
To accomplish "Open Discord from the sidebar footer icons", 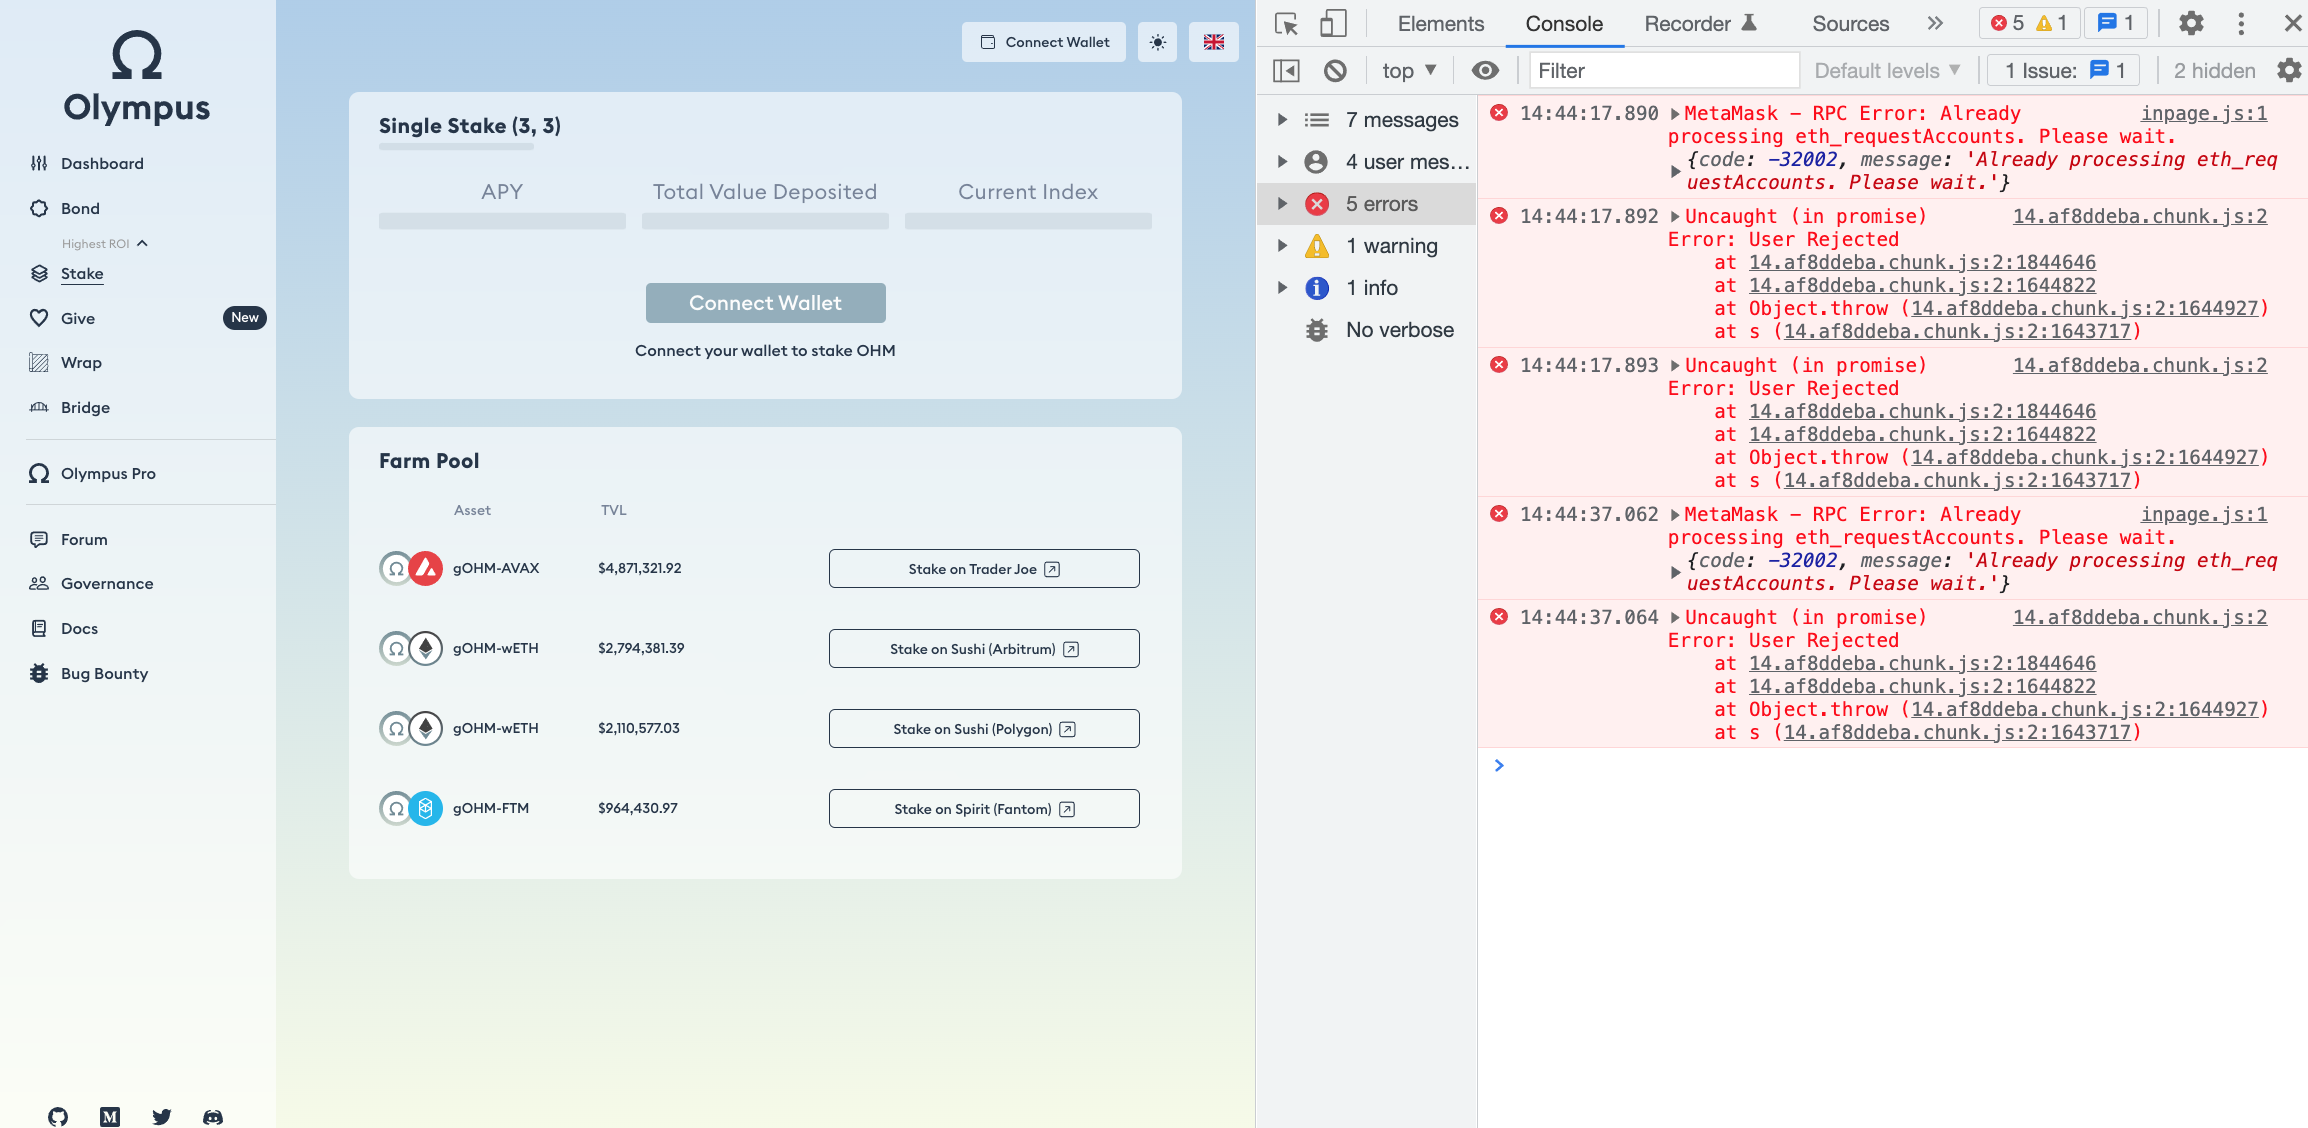I will (212, 1117).
